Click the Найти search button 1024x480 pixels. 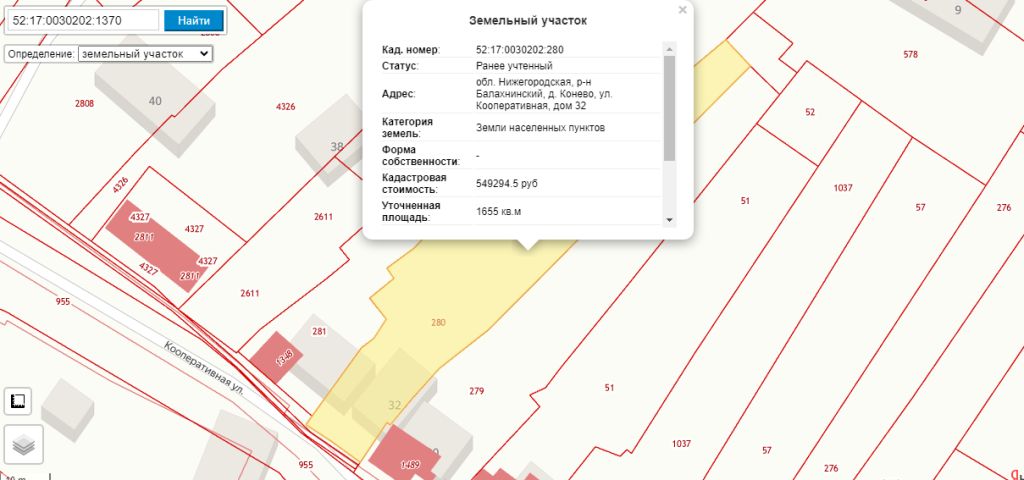(194, 20)
